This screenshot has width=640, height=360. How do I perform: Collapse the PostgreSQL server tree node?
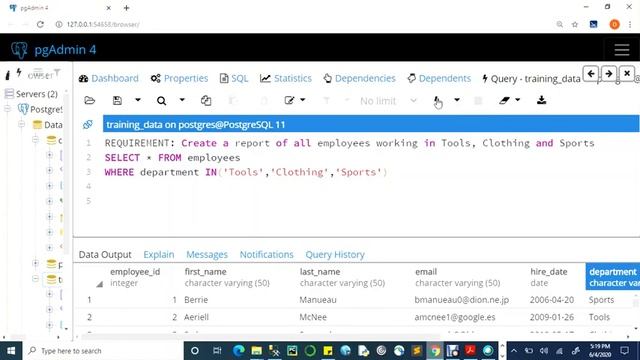click(8, 109)
